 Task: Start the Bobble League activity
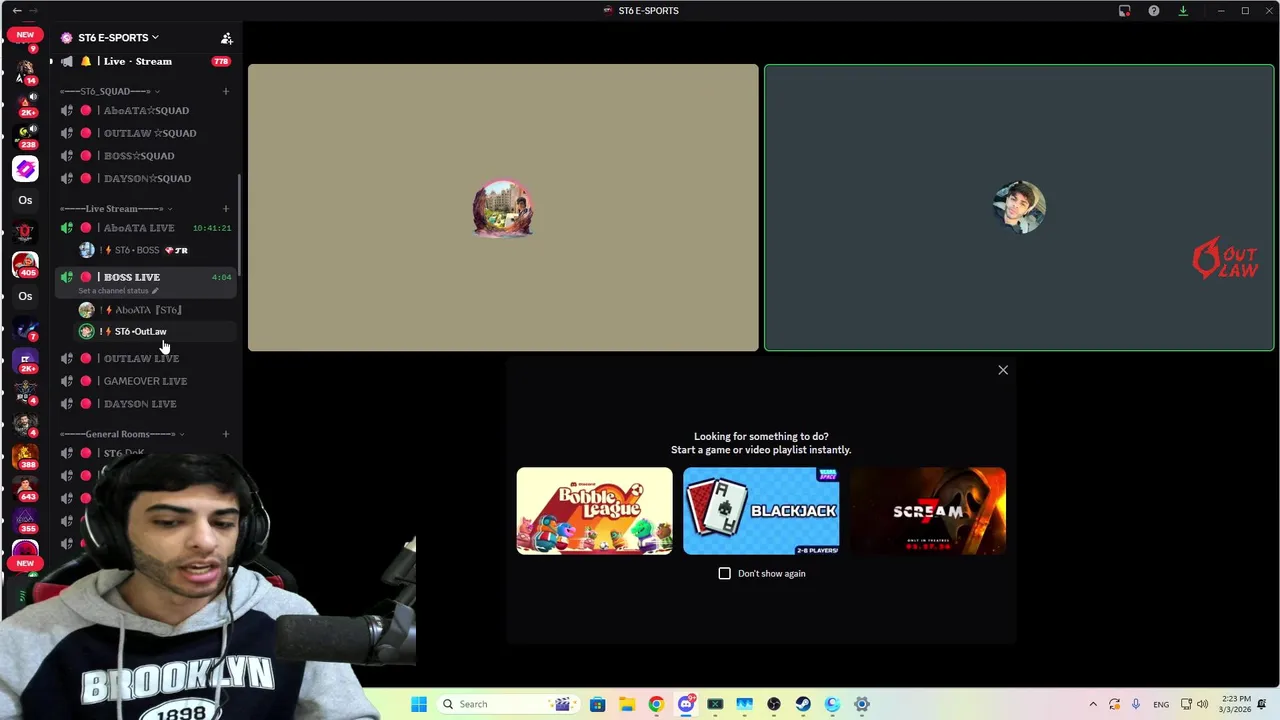[594, 511]
